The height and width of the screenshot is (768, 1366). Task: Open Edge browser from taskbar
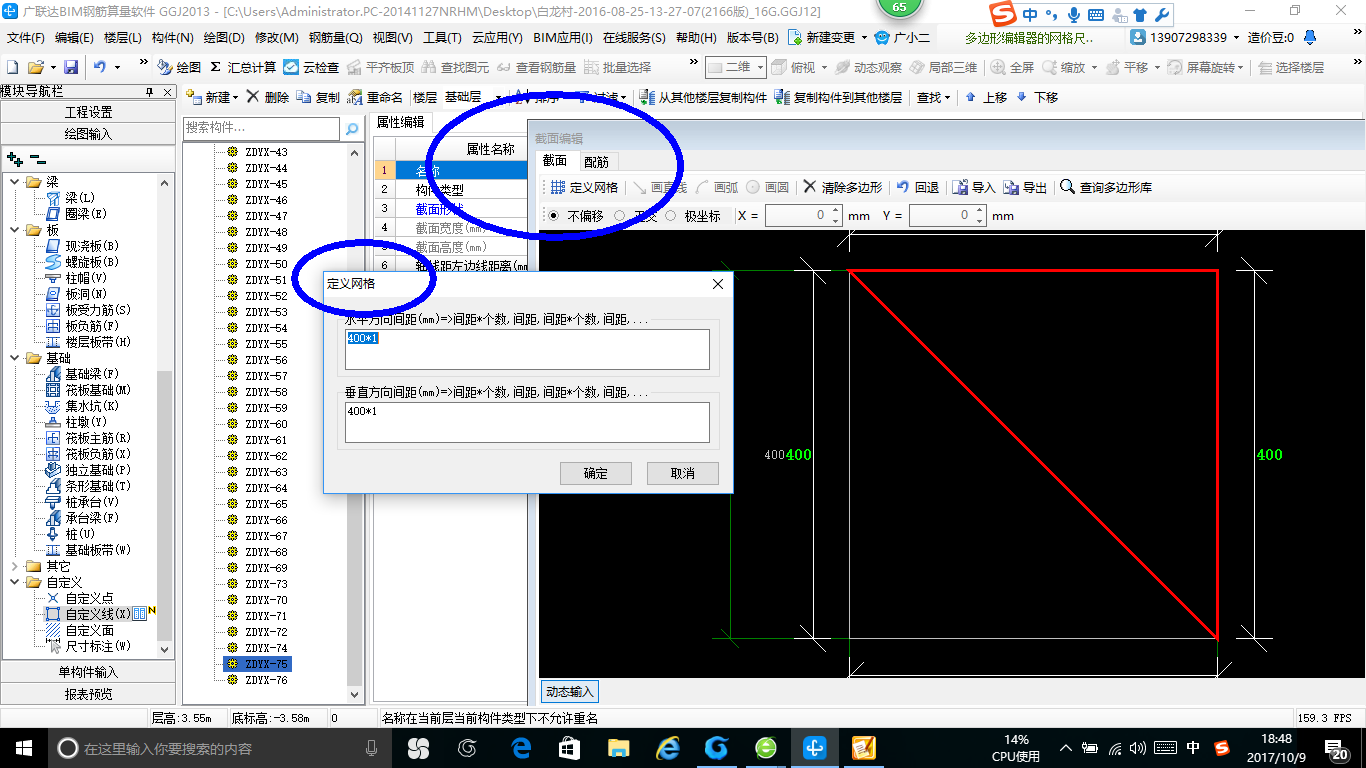coord(521,747)
